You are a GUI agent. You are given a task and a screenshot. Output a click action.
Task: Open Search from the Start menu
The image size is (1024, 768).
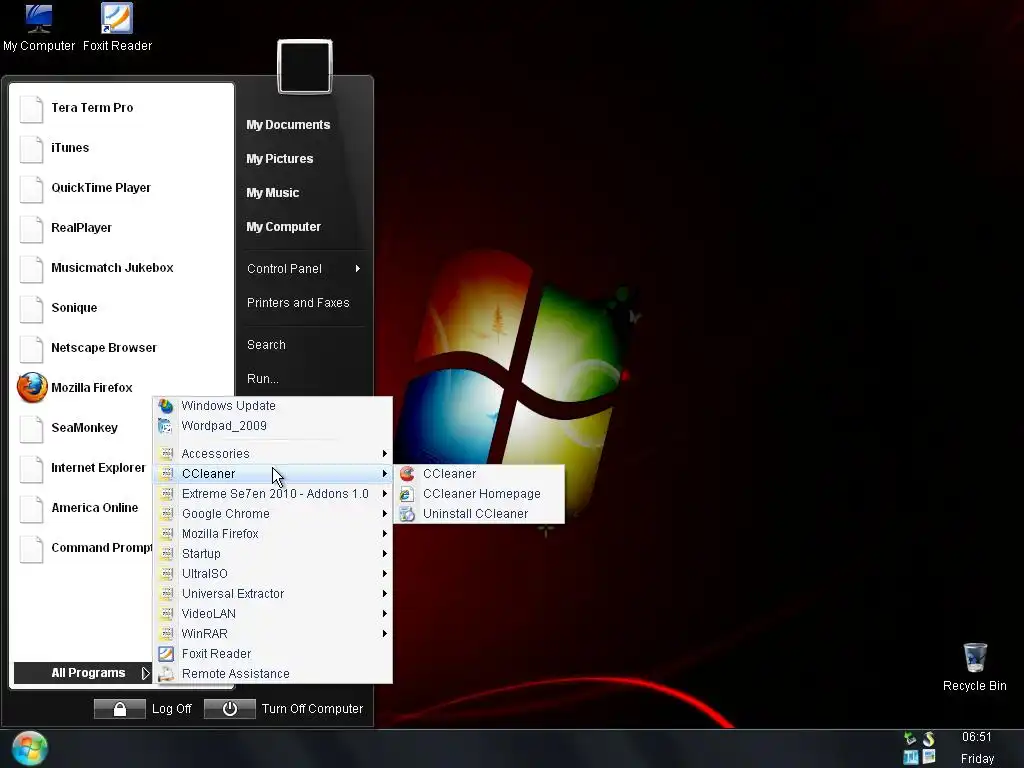[266, 344]
